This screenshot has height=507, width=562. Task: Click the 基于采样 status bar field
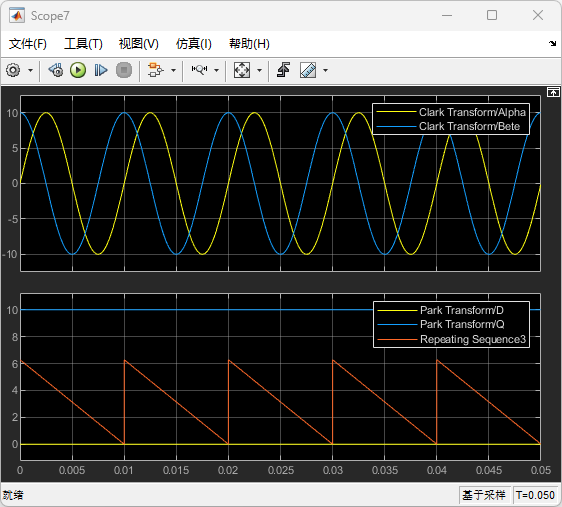click(x=484, y=495)
